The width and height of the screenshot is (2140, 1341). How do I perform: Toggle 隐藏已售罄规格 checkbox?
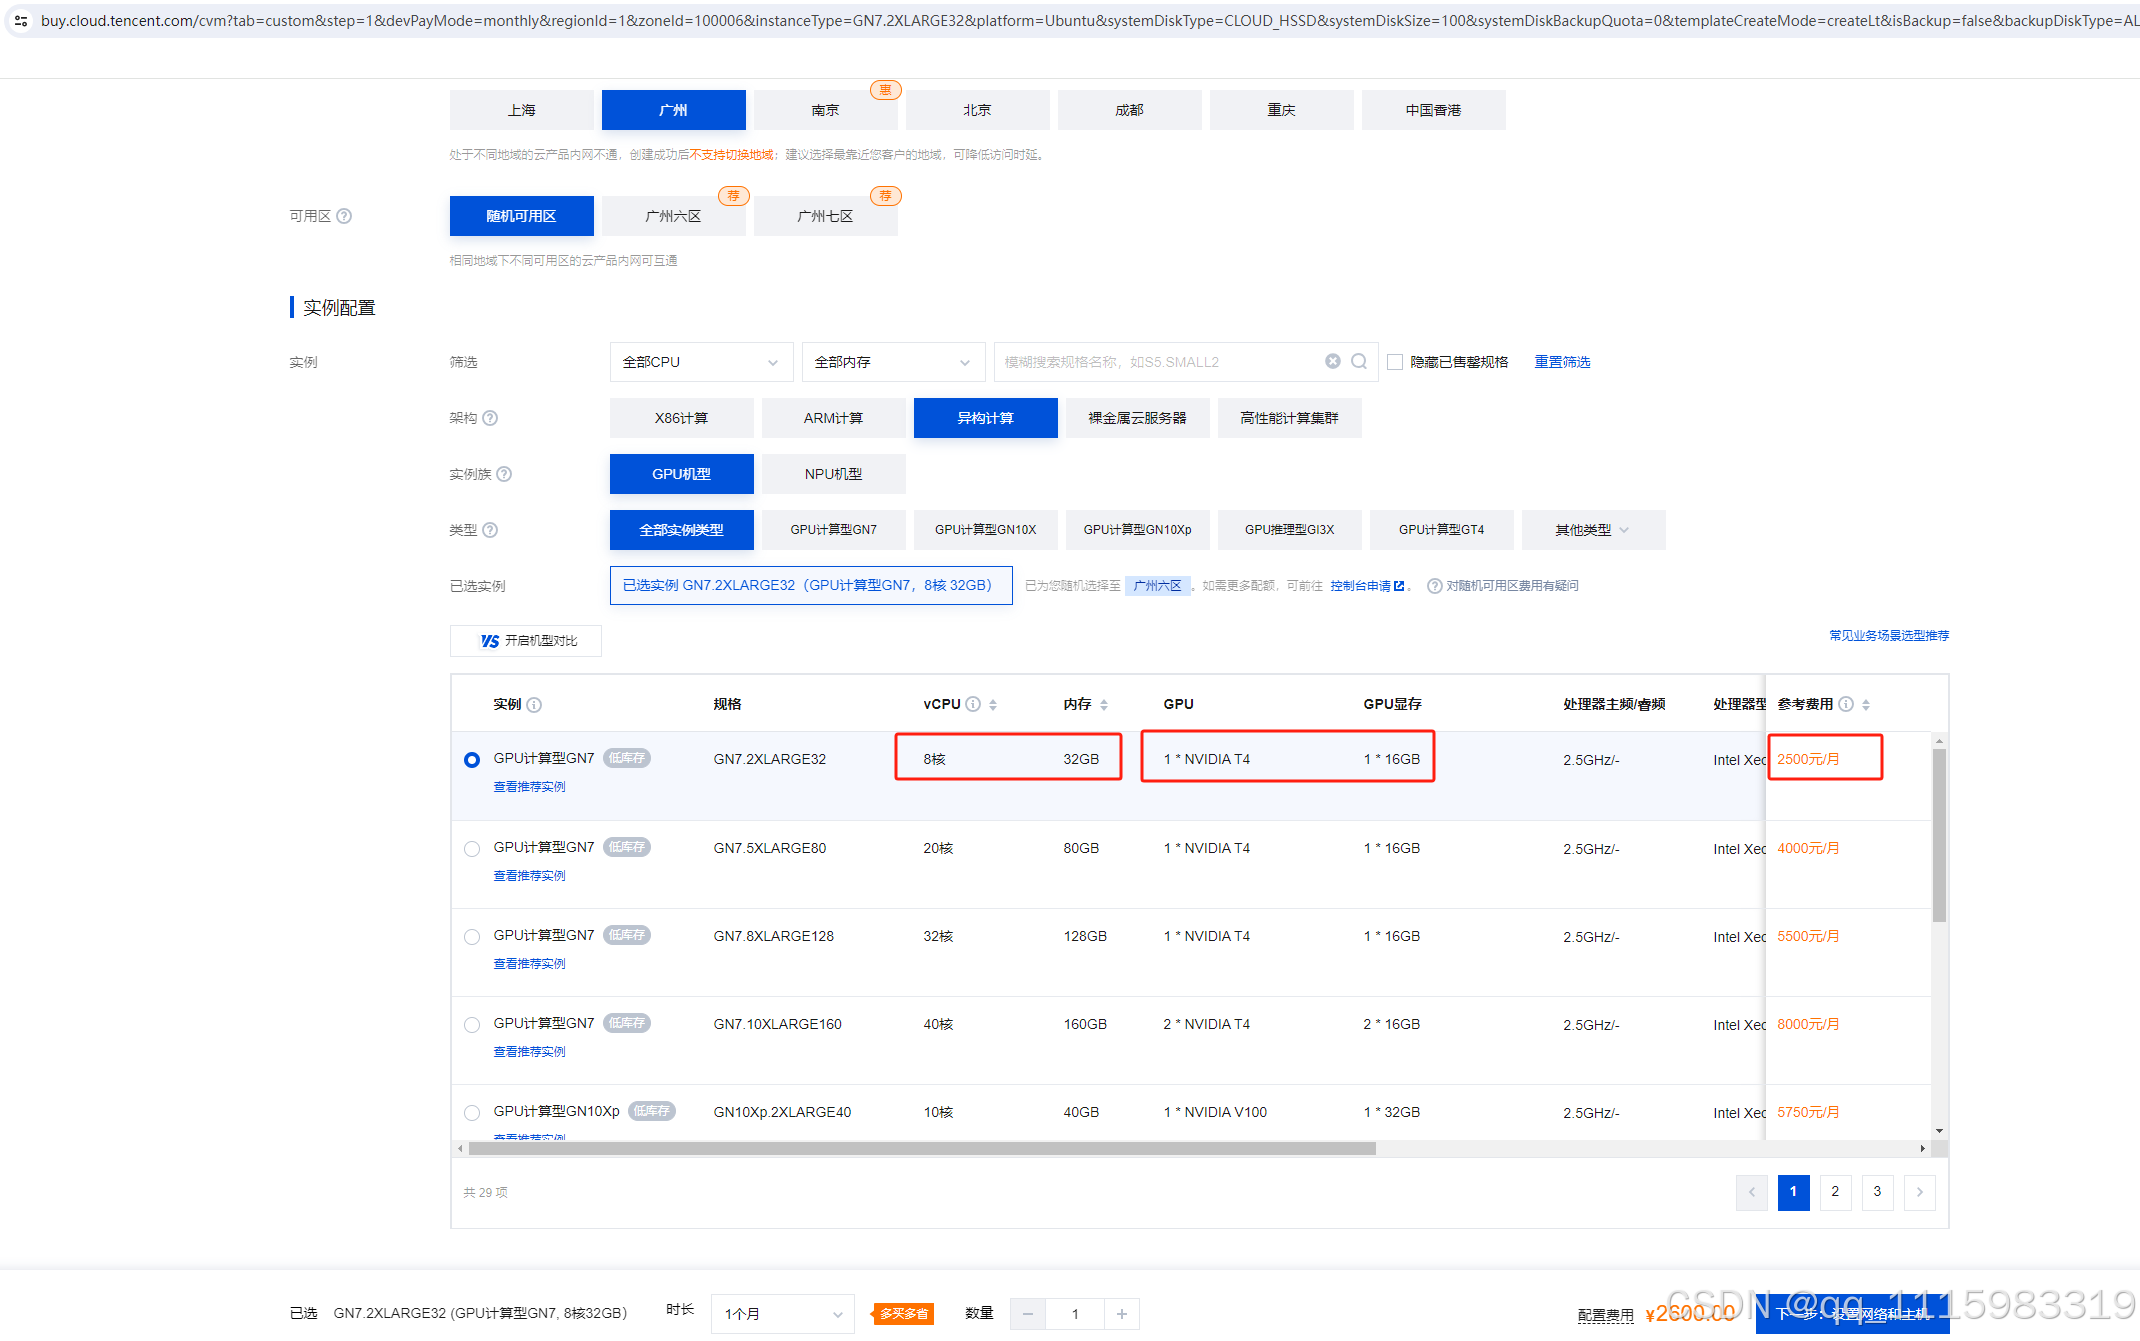(1395, 362)
